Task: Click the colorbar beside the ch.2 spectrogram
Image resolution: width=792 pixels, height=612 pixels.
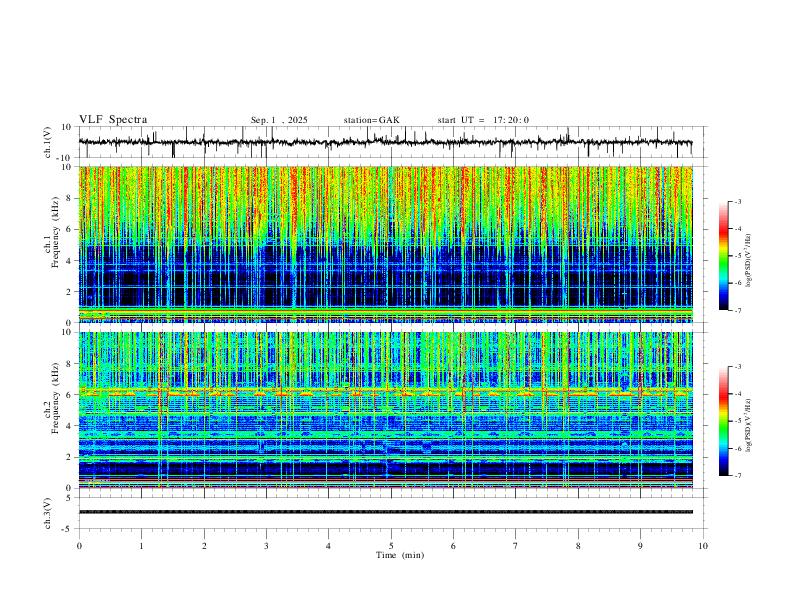Action: pyautogui.click(x=724, y=421)
